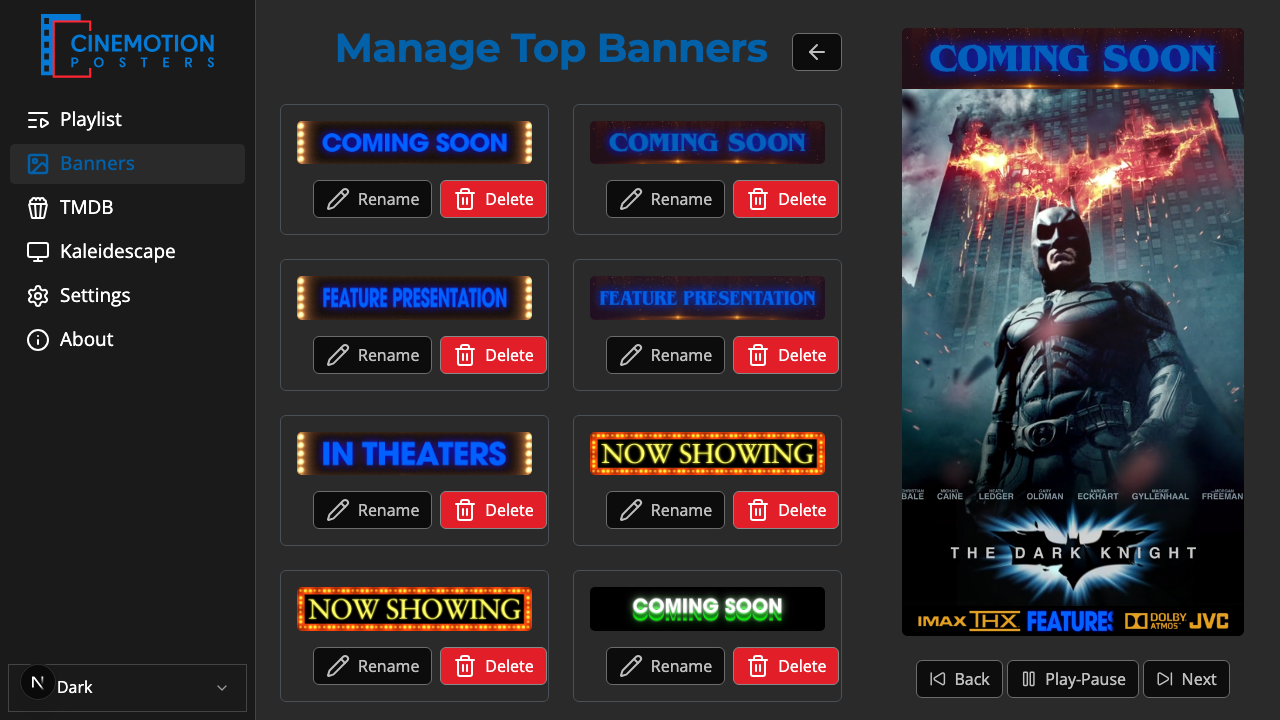Skip to the Next poster
Viewport: 1280px width, 720px height.
[x=1186, y=679]
